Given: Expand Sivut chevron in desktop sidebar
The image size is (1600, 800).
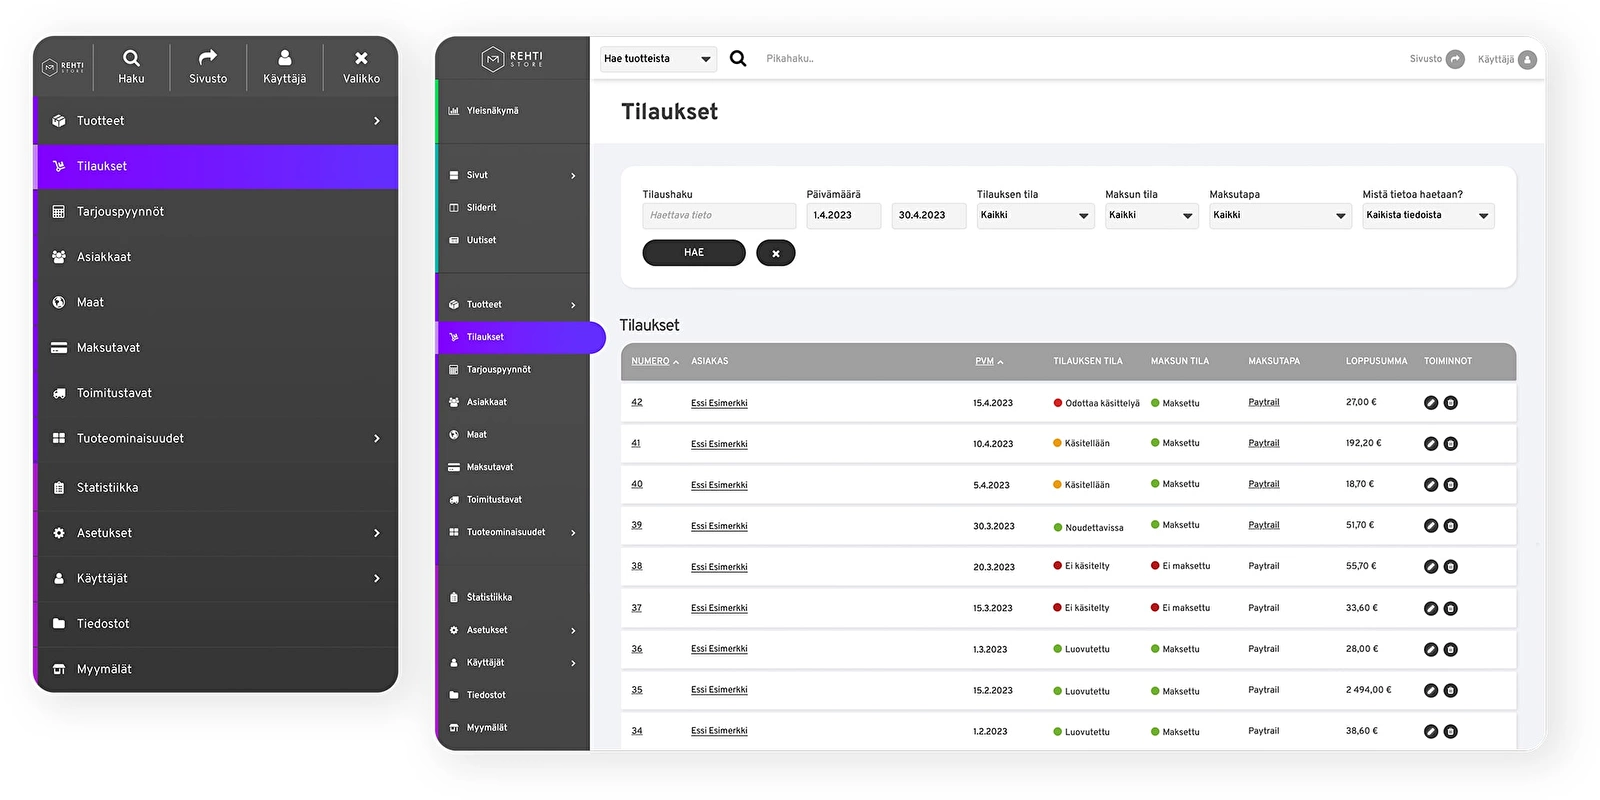Looking at the screenshot, I should click(573, 176).
